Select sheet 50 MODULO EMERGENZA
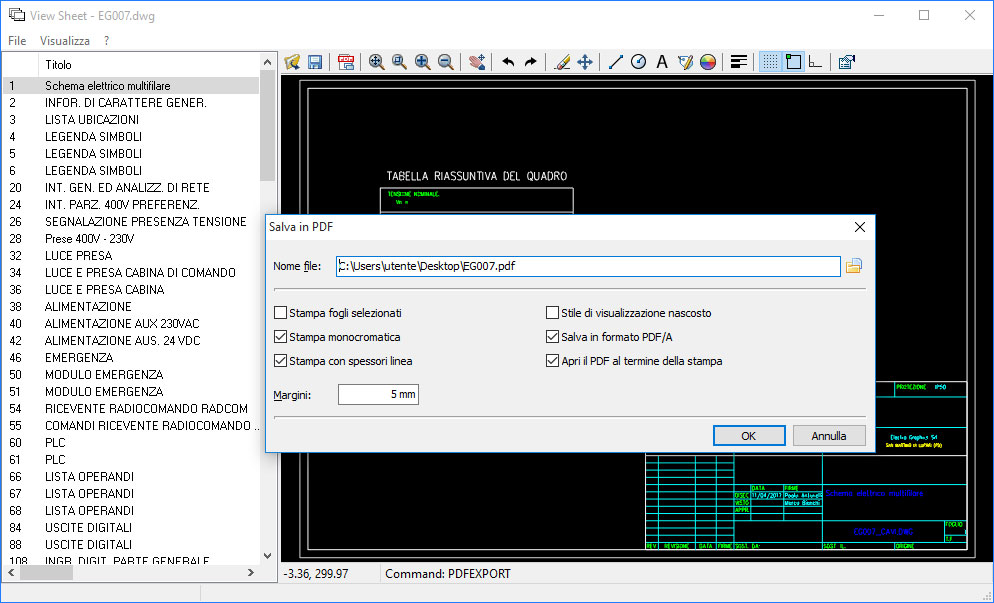The width and height of the screenshot is (994, 603). 131,375
